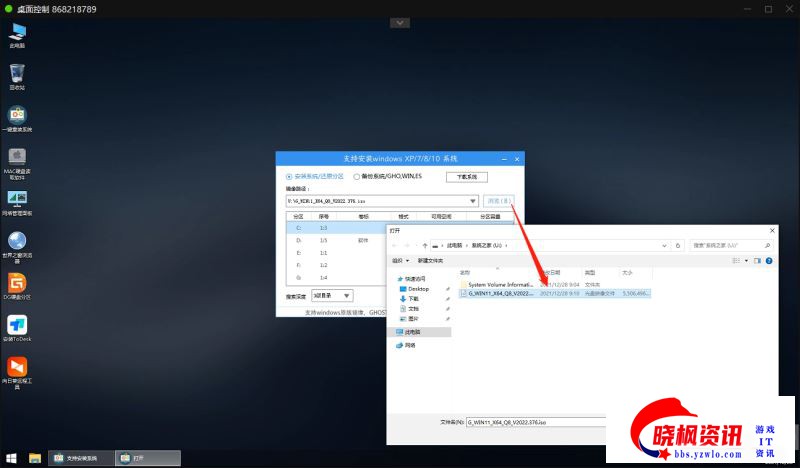Click the Windows Start button
The width and height of the screenshot is (800, 468).
(11, 458)
